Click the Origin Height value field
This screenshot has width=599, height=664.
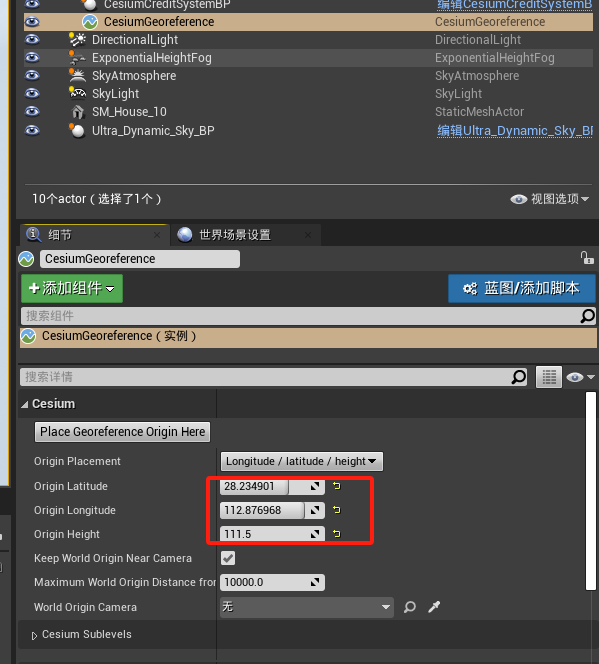click(x=272, y=534)
